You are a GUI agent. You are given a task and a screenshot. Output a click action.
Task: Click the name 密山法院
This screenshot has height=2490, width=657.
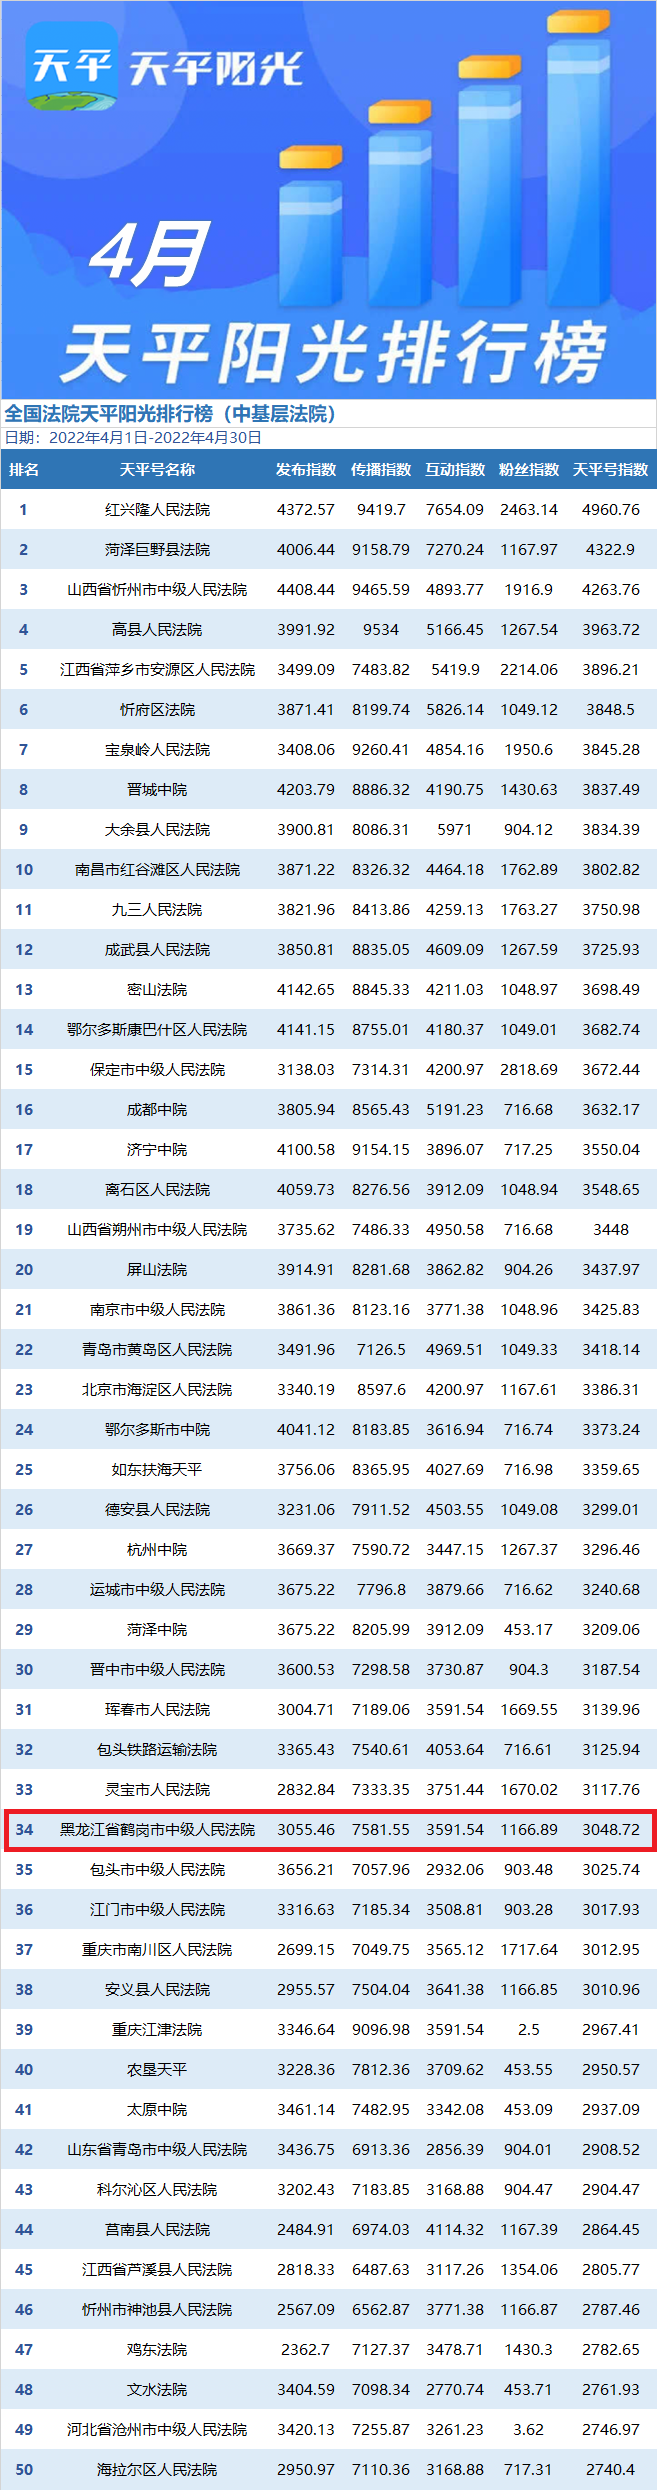tap(157, 989)
